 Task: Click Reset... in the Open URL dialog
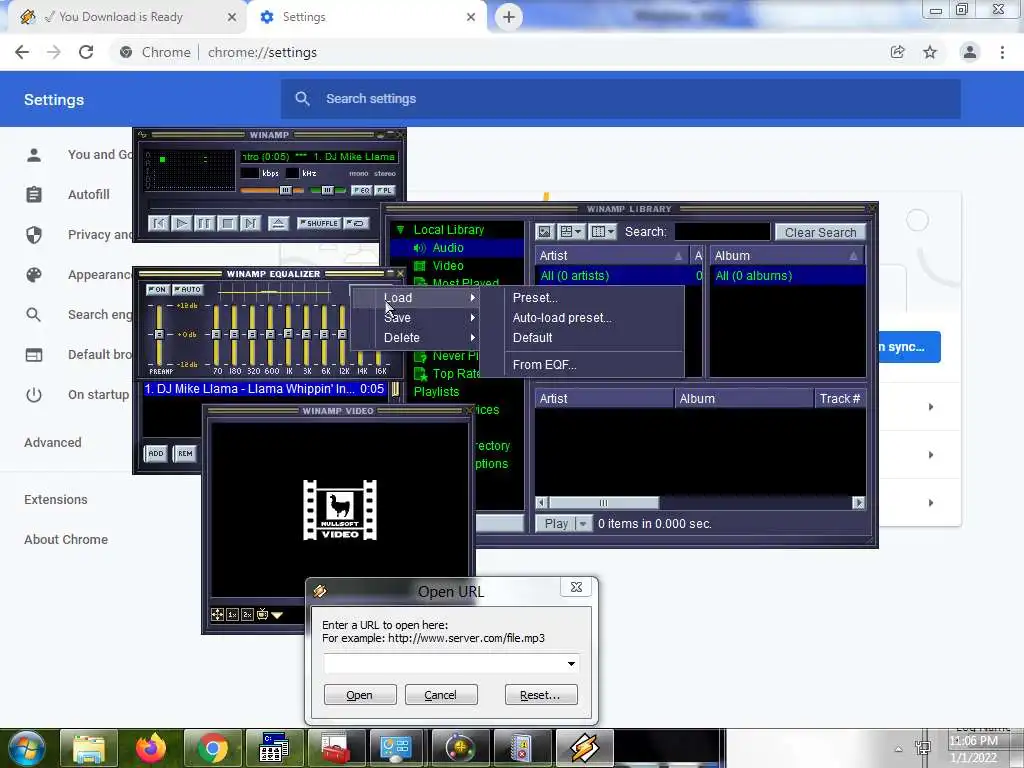pyautogui.click(x=541, y=695)
